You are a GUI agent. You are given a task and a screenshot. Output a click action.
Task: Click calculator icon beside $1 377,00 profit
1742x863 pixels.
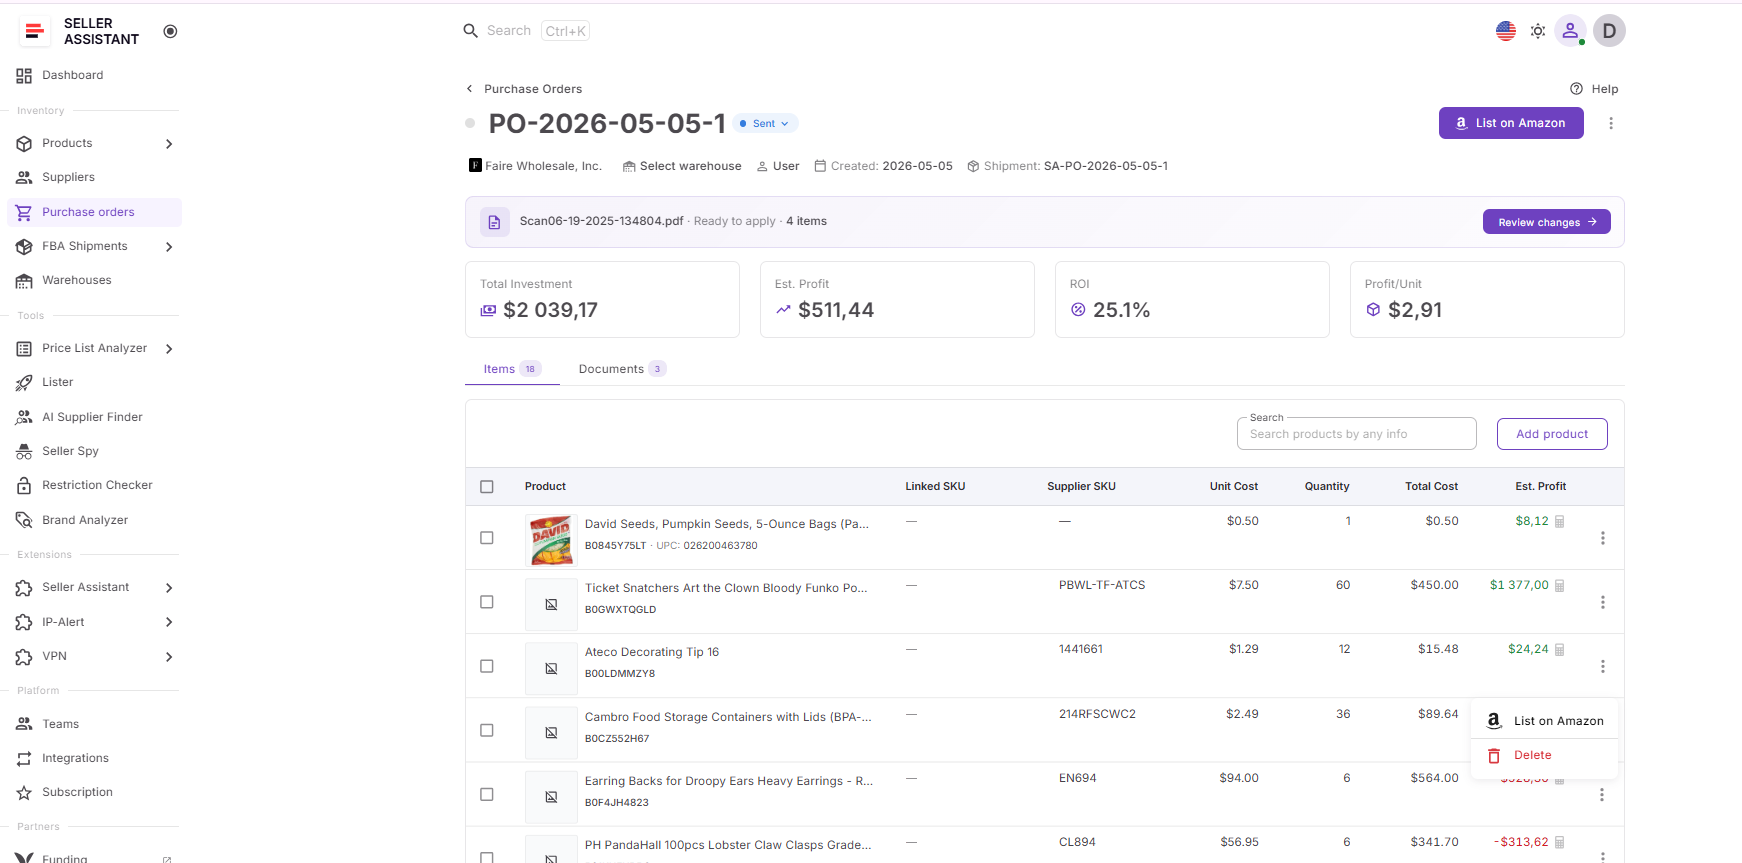1560,585
